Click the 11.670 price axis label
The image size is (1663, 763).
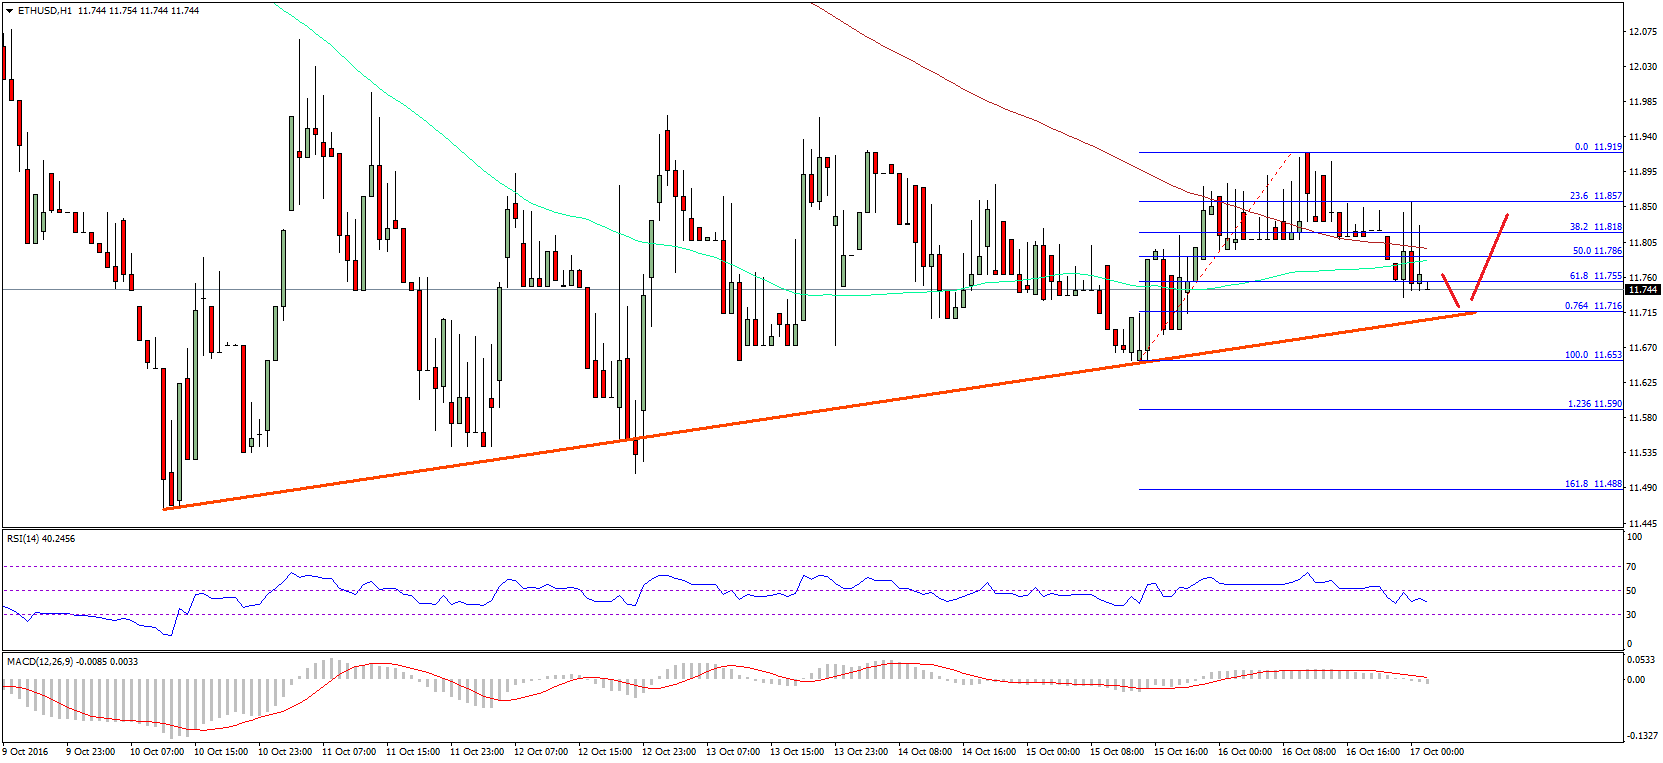[1643, 348]
